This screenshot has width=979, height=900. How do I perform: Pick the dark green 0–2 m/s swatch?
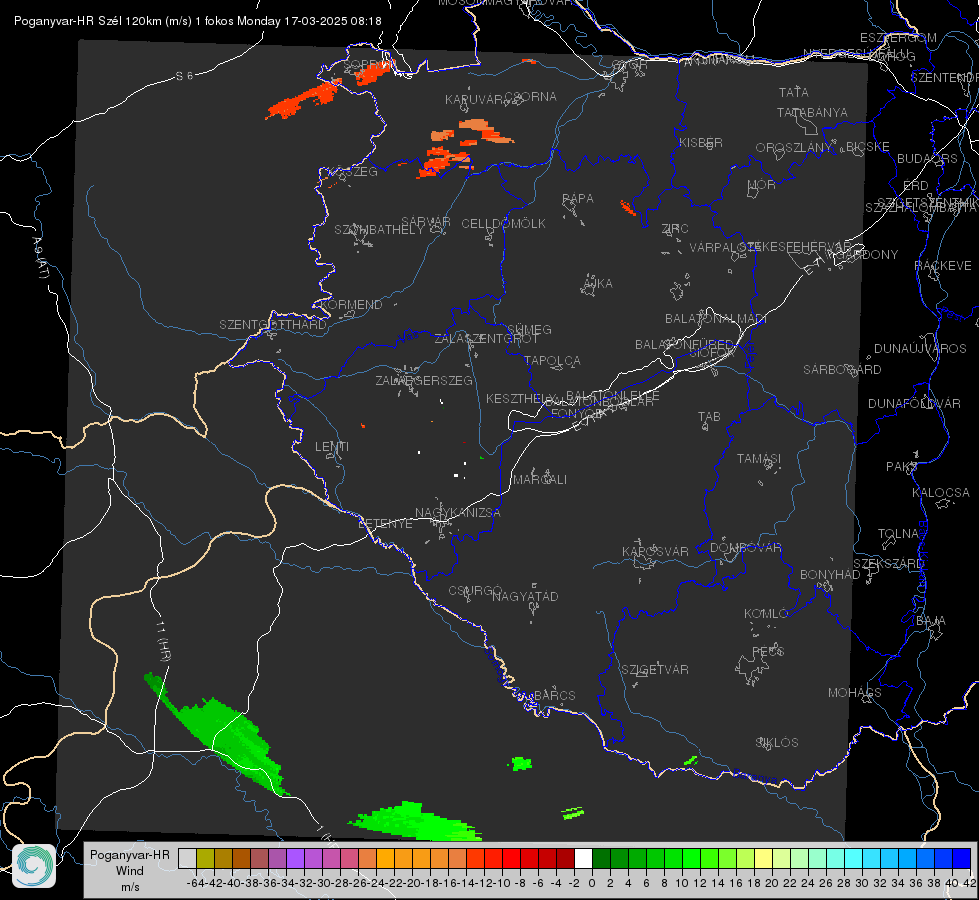point(601,858)
